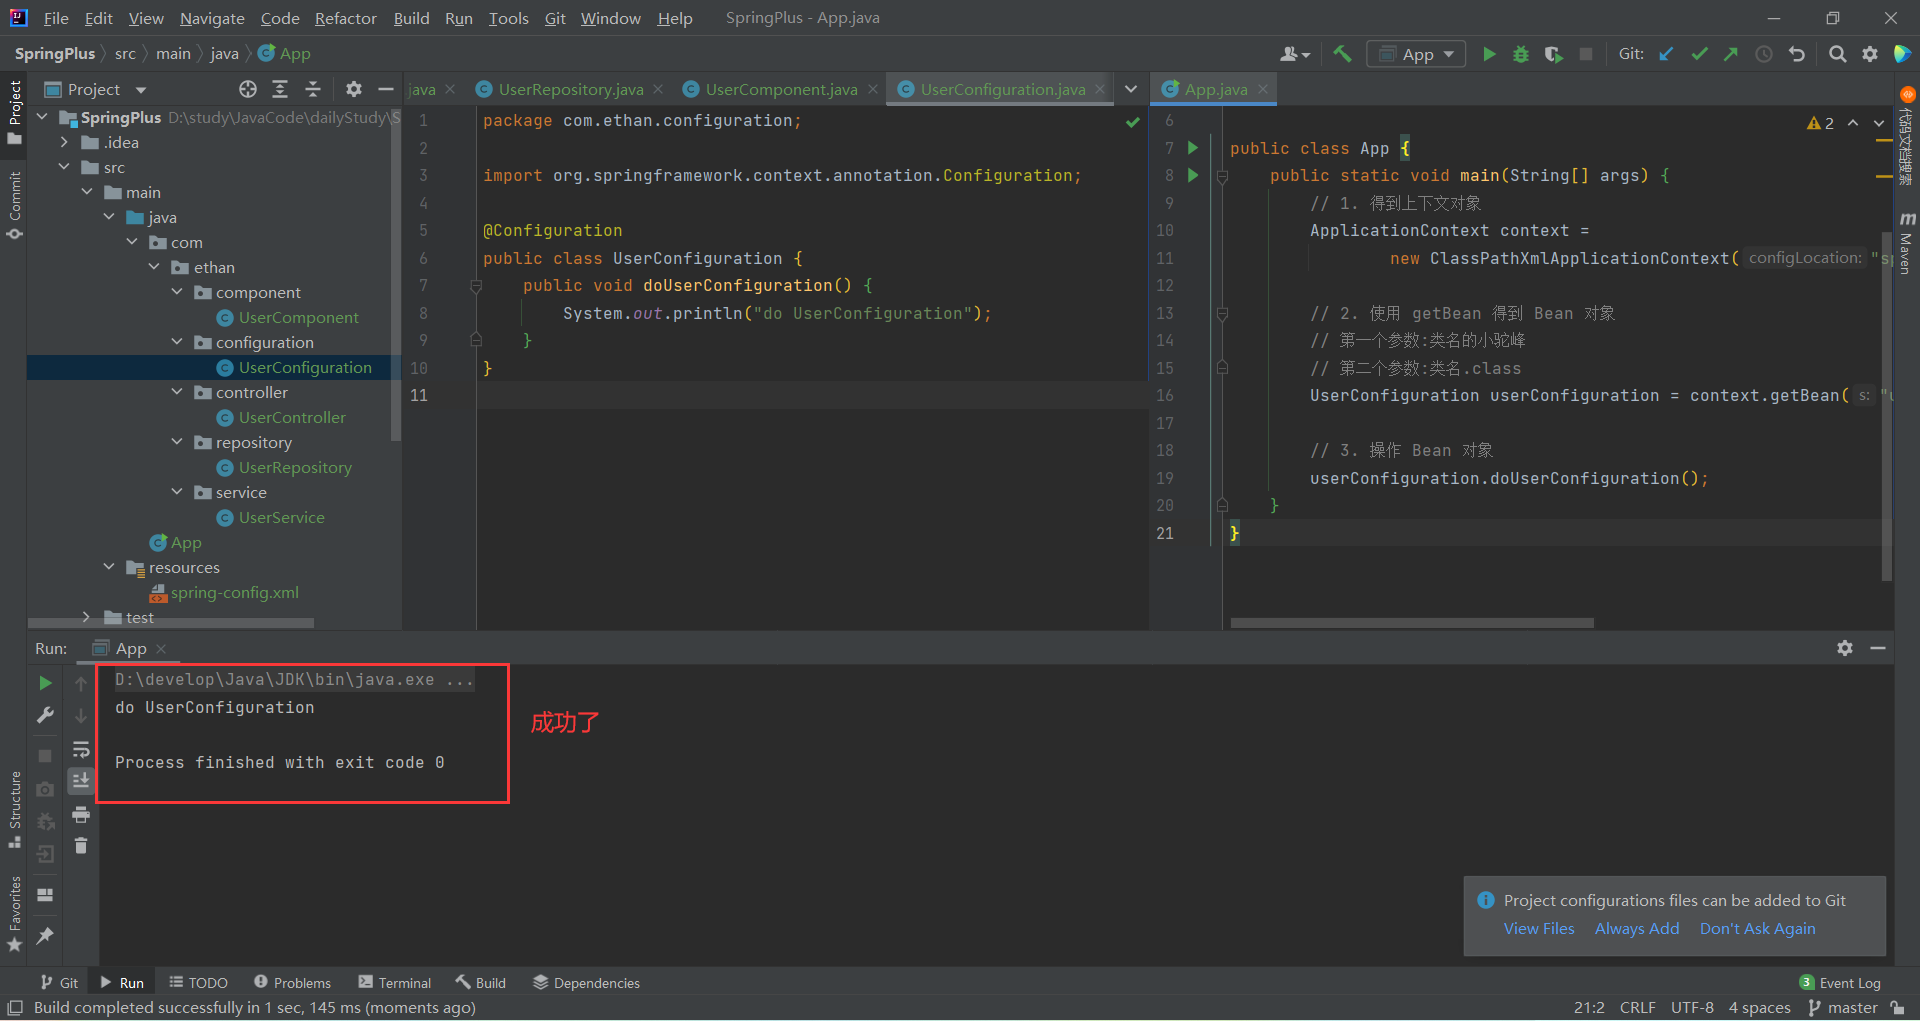1920x1021 pixels.
Task: Show Git history with the clock icon
Action: pyautogui.click(x=1764, y=54)
